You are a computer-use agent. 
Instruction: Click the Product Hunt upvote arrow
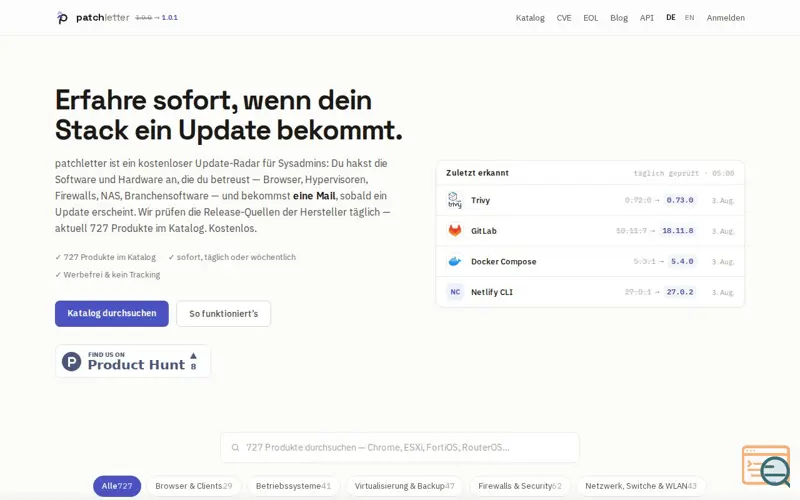click(193, 356)
